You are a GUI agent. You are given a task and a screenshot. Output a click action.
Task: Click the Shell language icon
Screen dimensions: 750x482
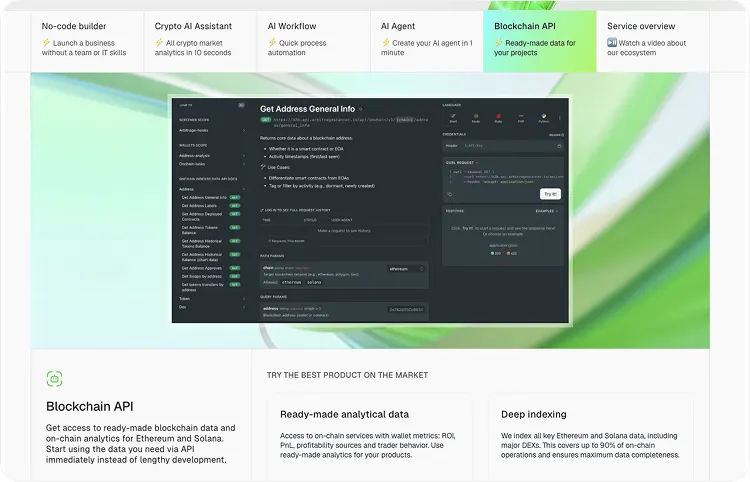coord(453,118)
